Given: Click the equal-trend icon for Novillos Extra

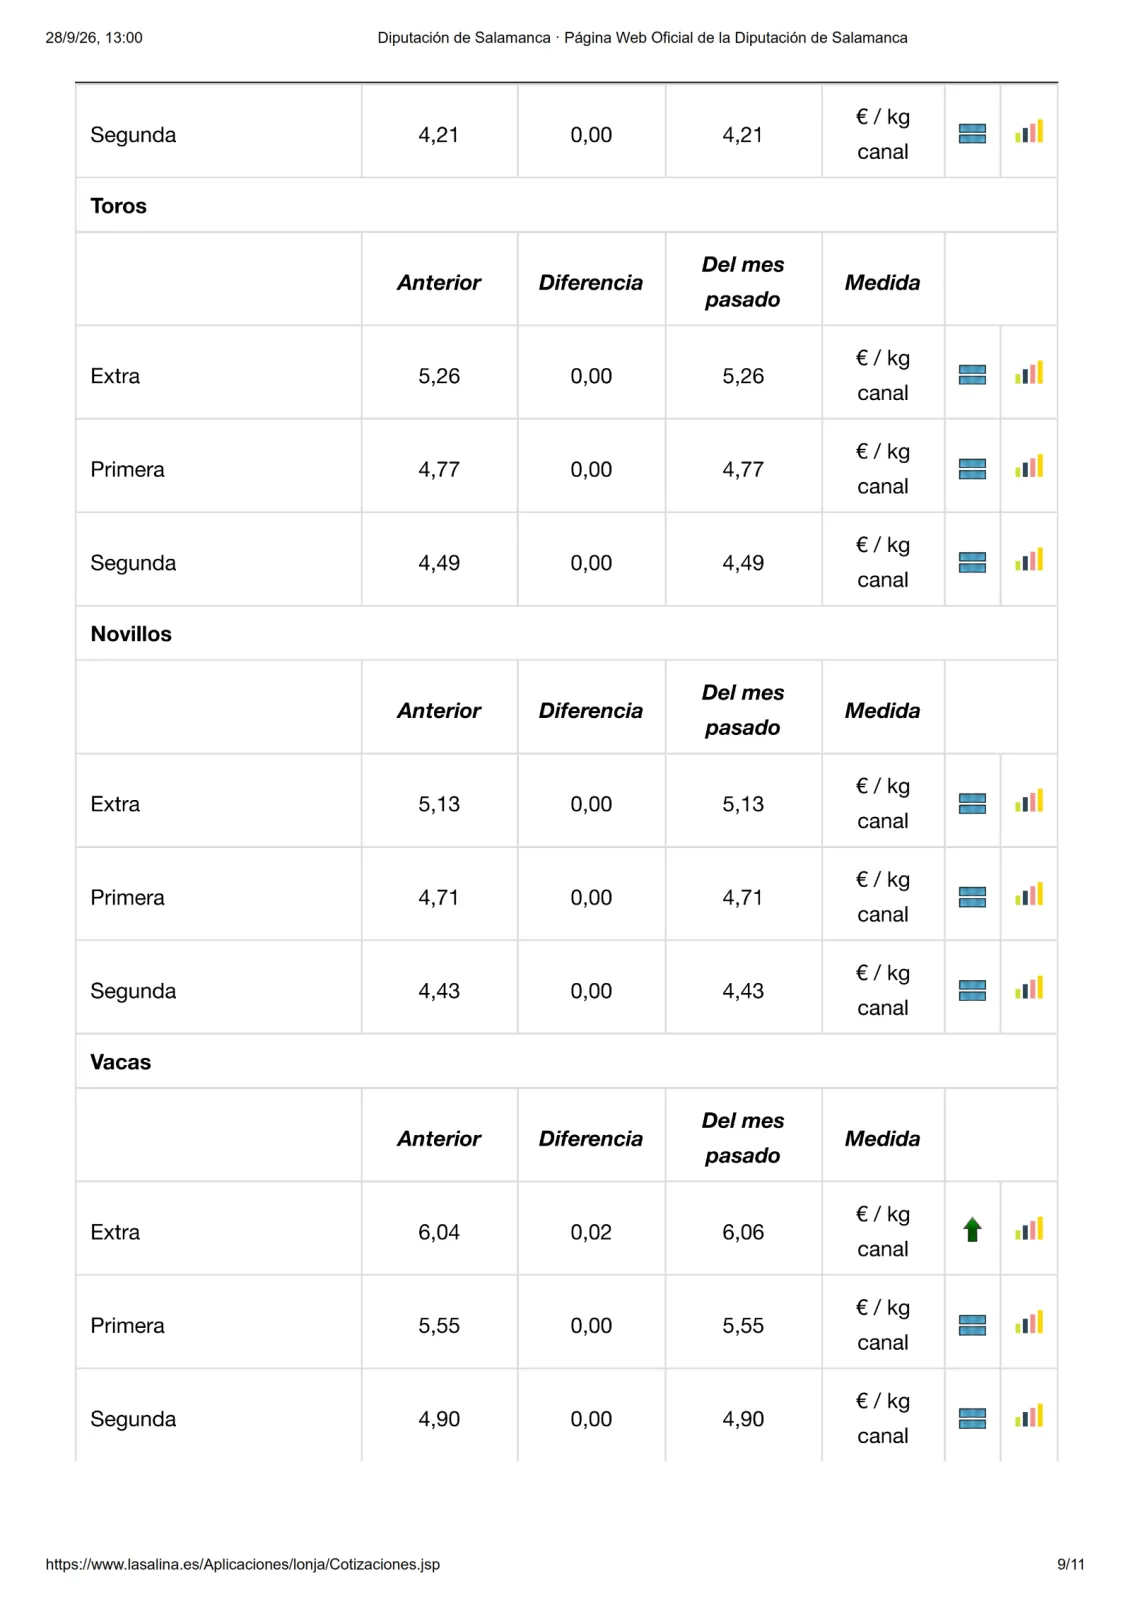Looking at the screenshot, I should tap(972, 804).
